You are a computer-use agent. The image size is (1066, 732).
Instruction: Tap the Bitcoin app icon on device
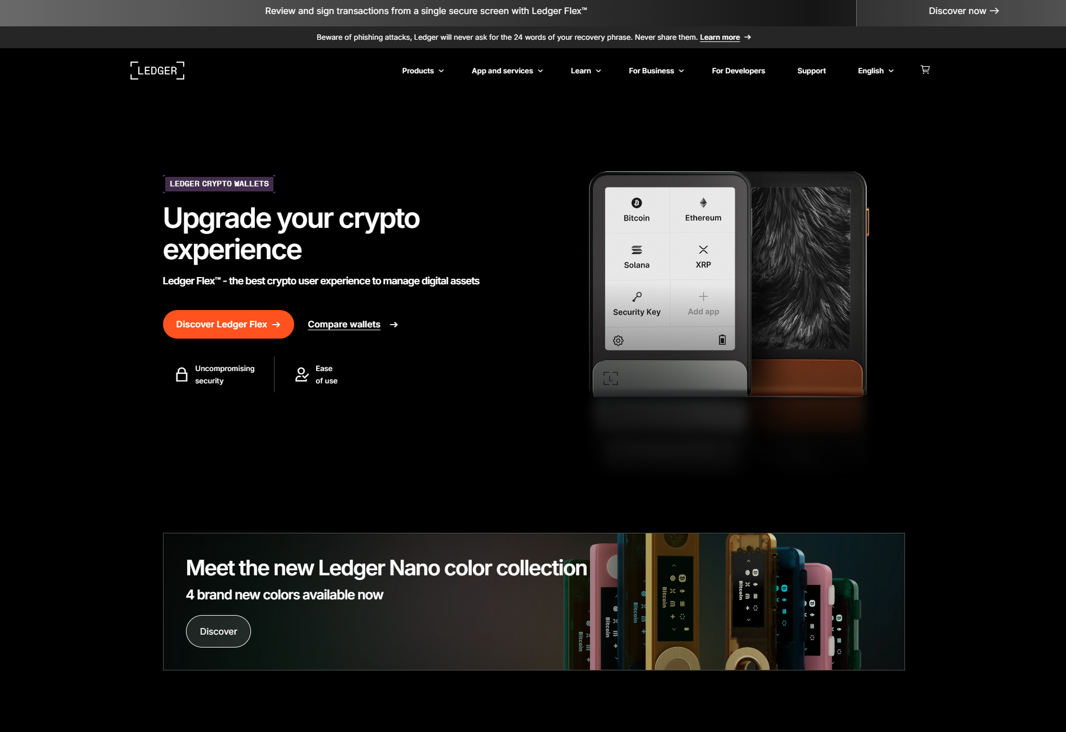636,203
